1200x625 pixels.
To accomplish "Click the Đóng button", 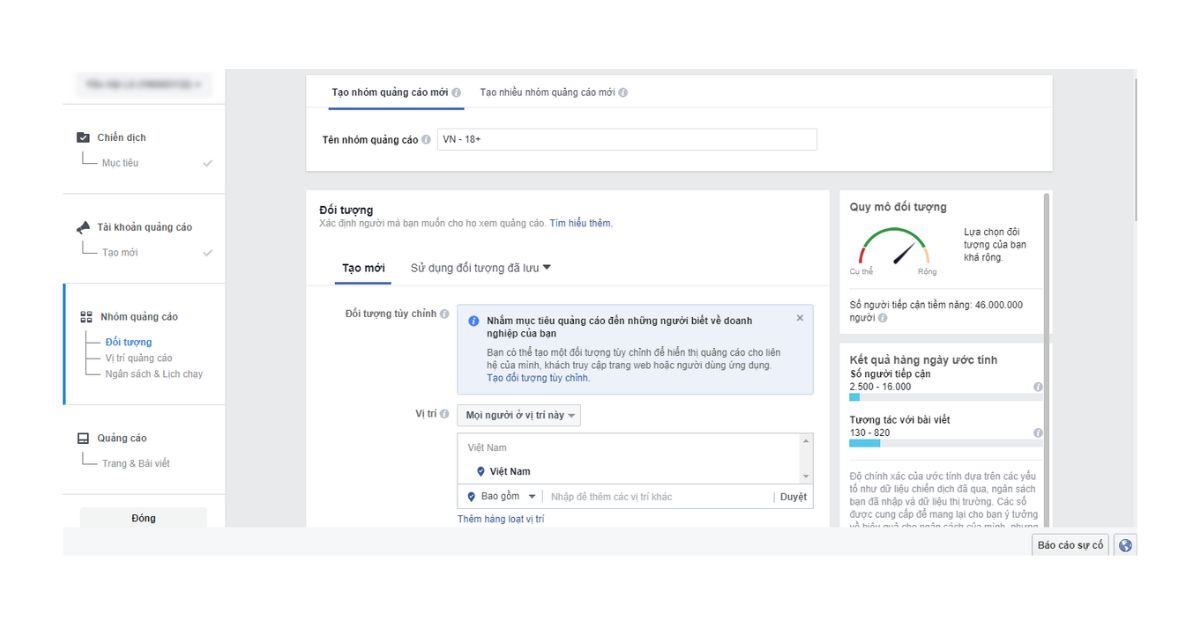I will click(x=143, y=518).
